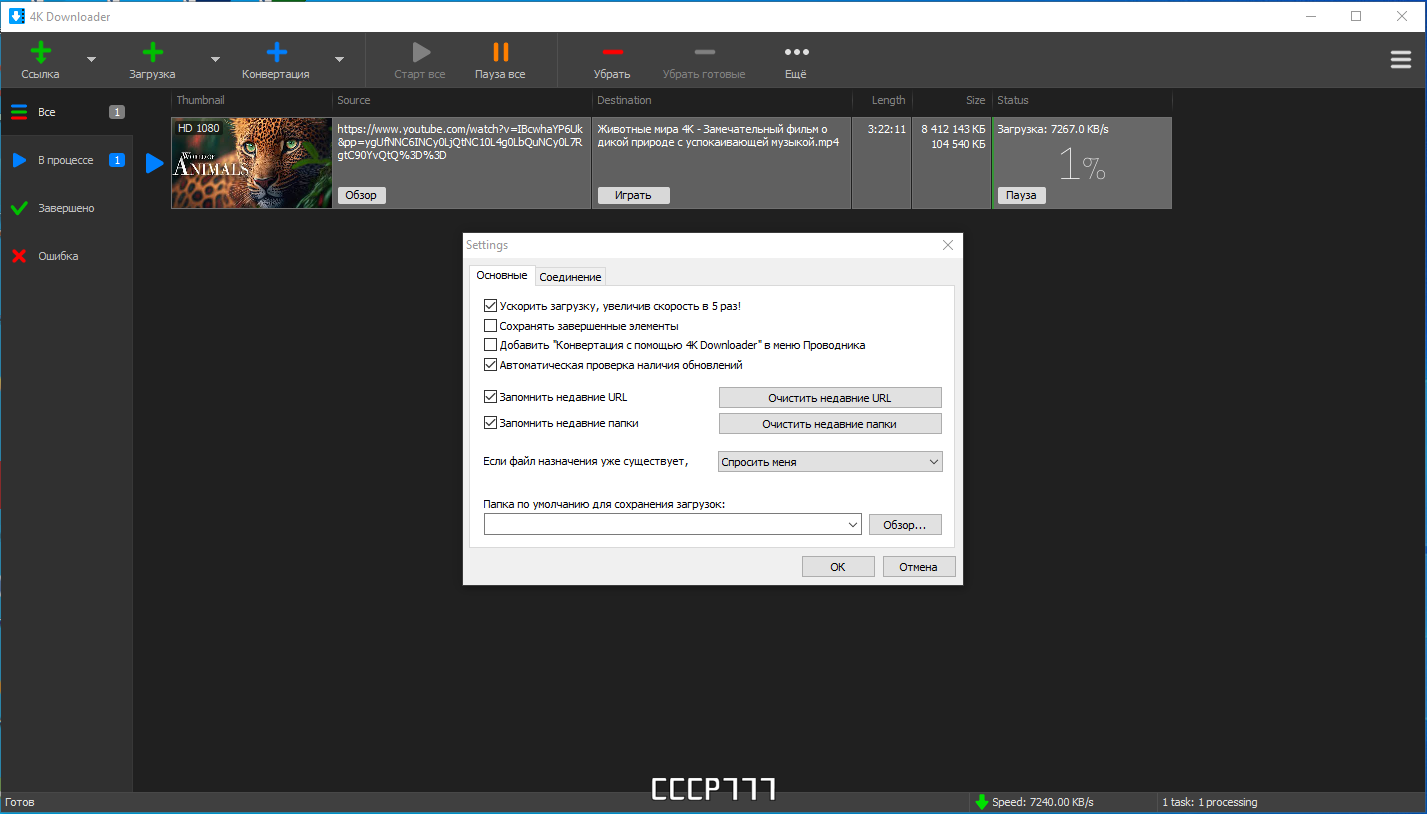Click the Size column header
Image resolution: width=1427 pixels, height=814 pixels.
pyautogui.click(x=951, y=100)
